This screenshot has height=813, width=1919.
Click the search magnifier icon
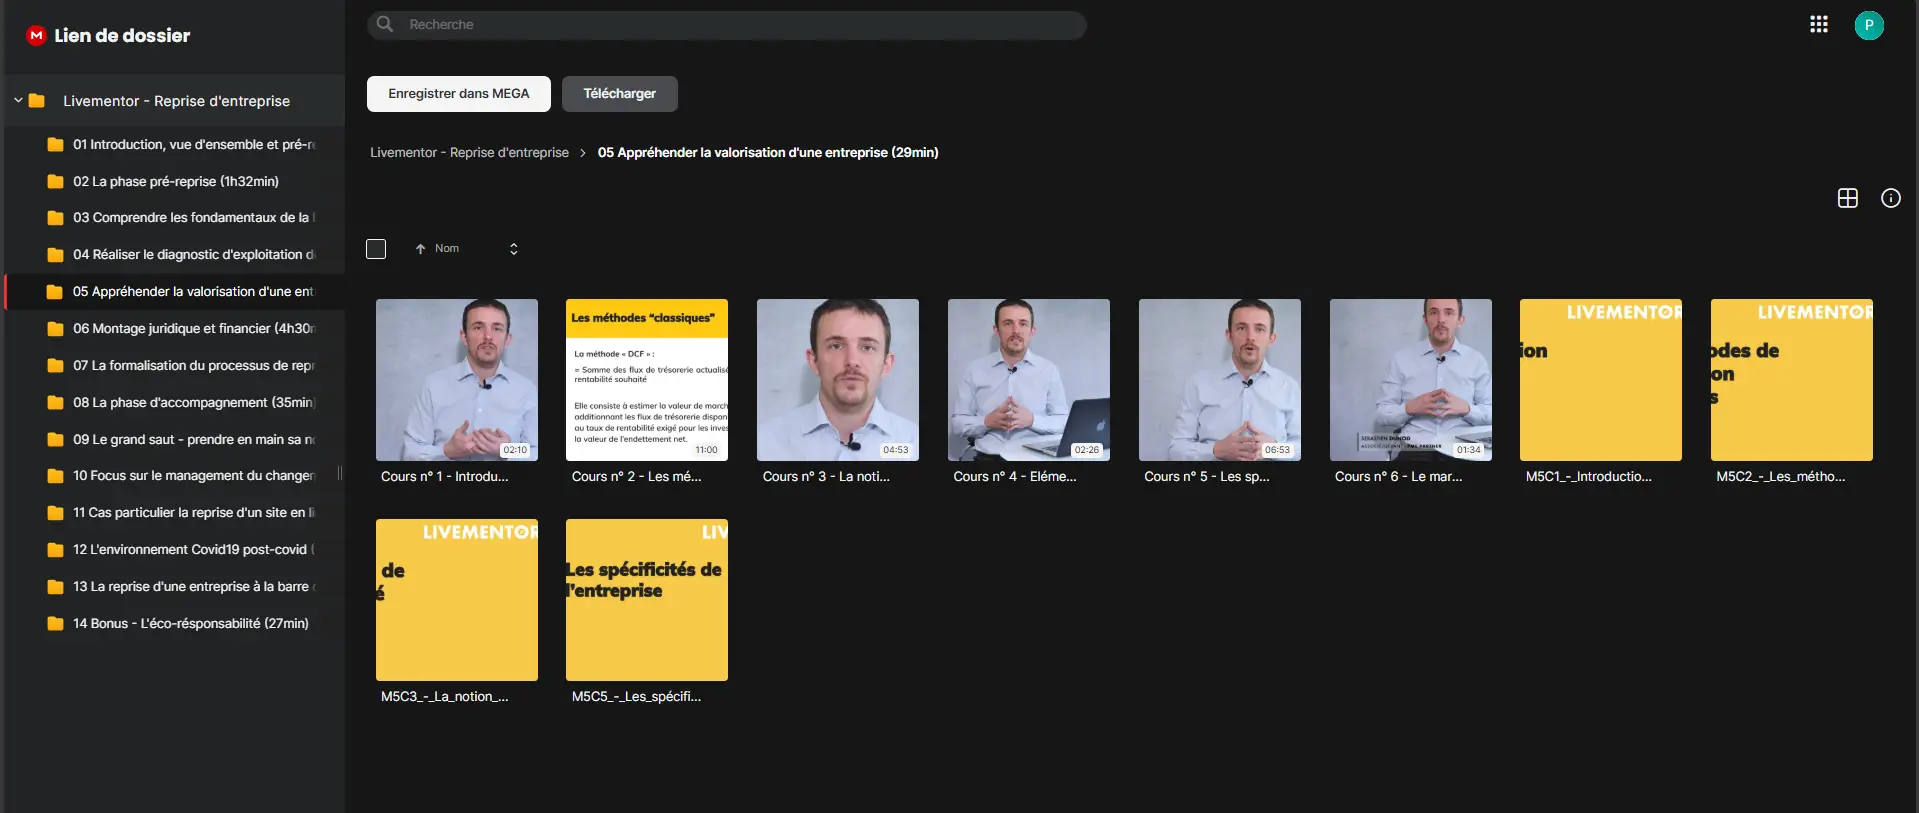(x=385, y=24)
